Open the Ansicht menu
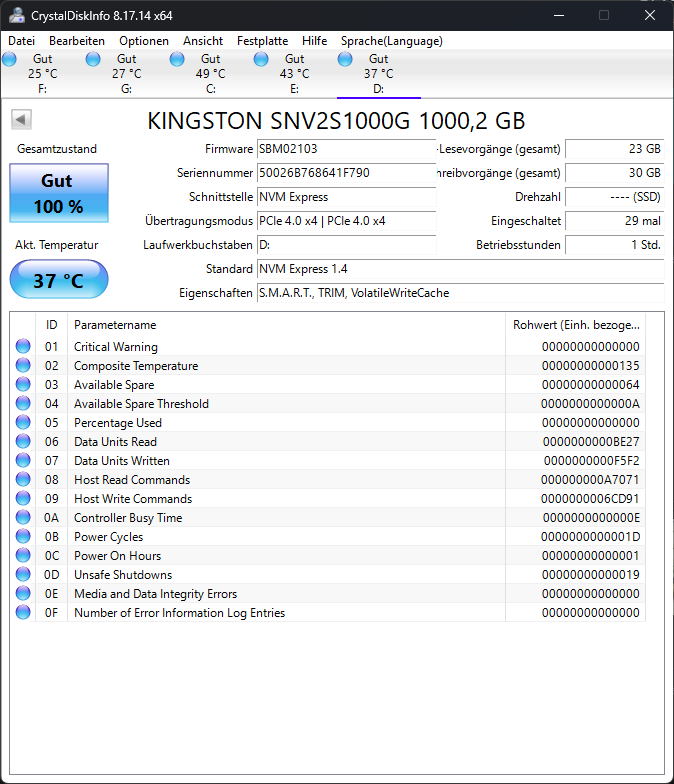The height and width of the screenshot is (784, 674). [203, 41]
